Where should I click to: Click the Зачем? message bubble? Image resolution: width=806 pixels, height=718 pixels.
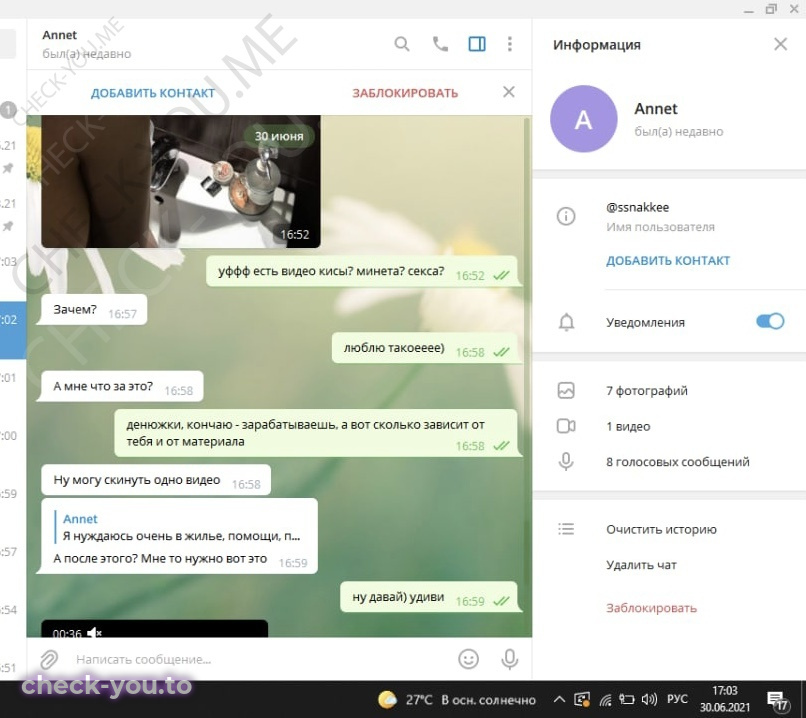click(92, 309)
